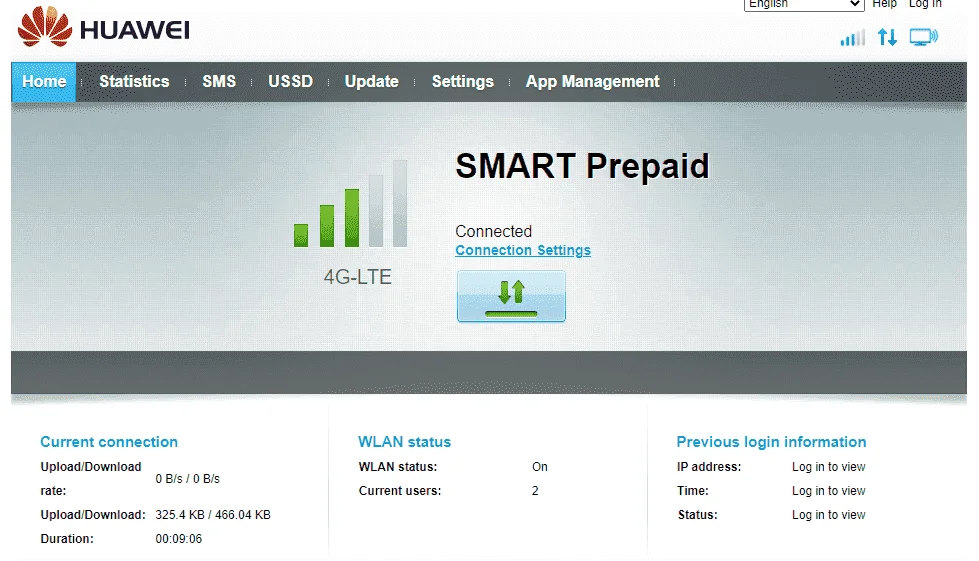Screen dimensions: 979x561
Task: Click the data transfer arrows icon in header
Action: point(887,37)
